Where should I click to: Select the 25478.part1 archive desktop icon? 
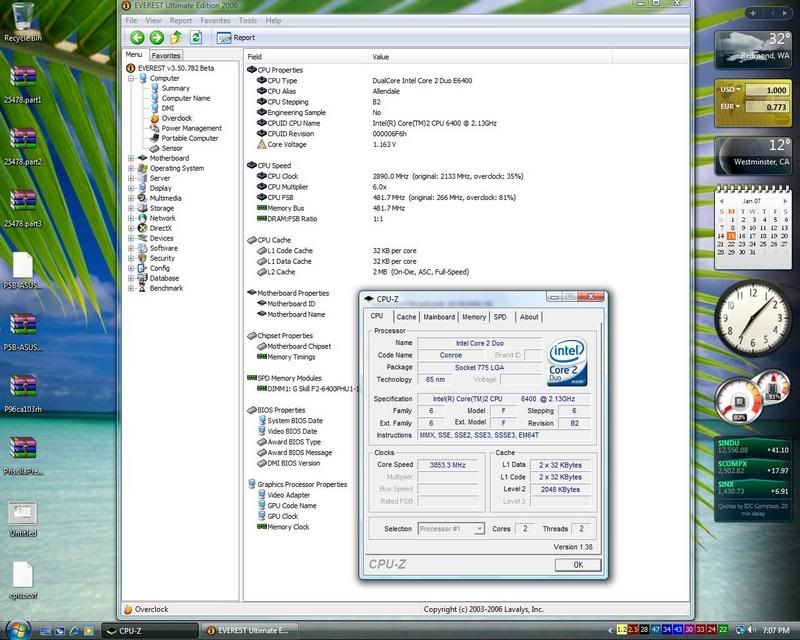point(22,85)
